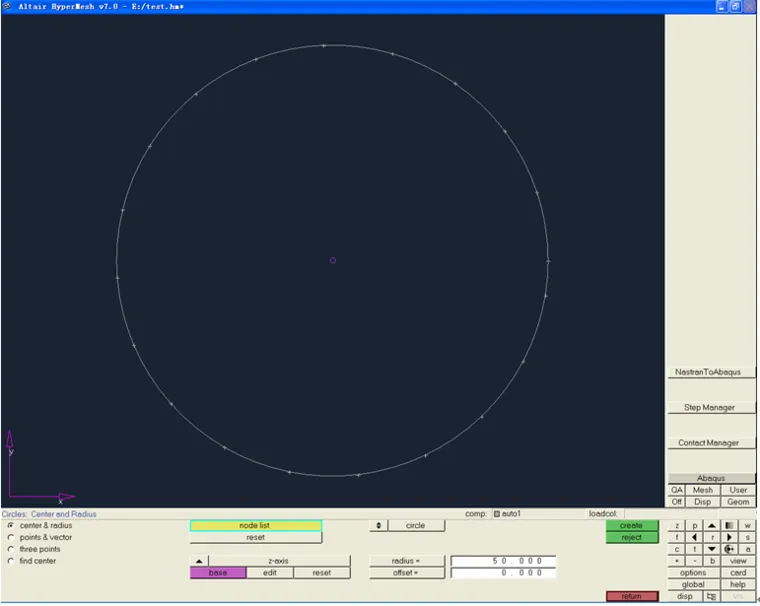
Task: Click the z-axis direction button
Action: click(x=279, y=561)
